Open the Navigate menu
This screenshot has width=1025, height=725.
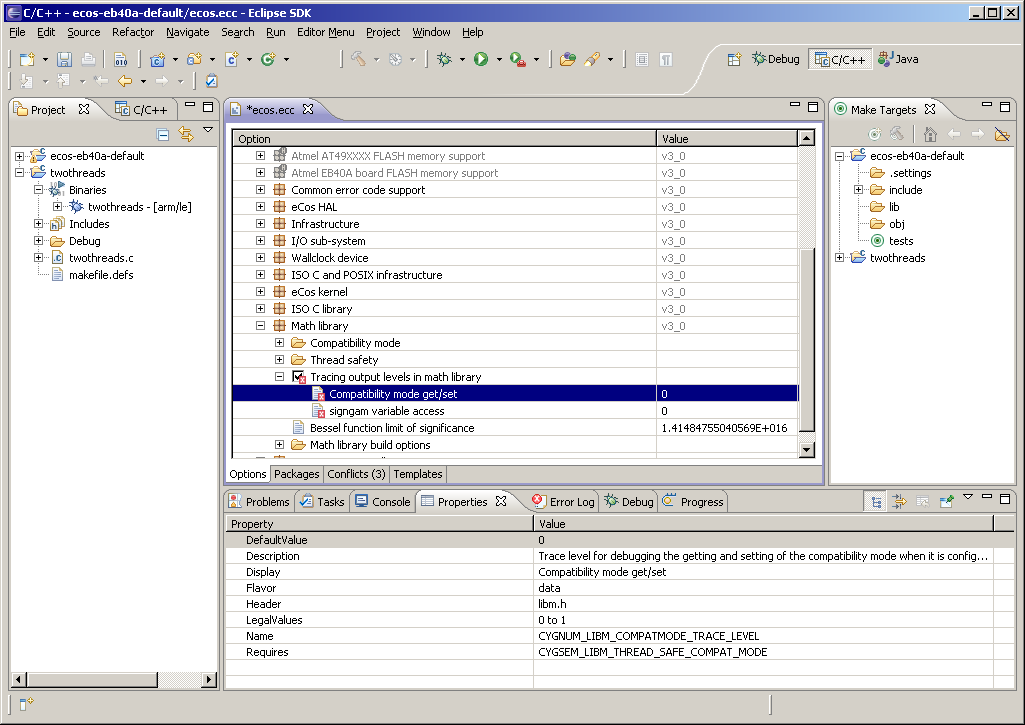pyautogui.click(x=188, y=32)
